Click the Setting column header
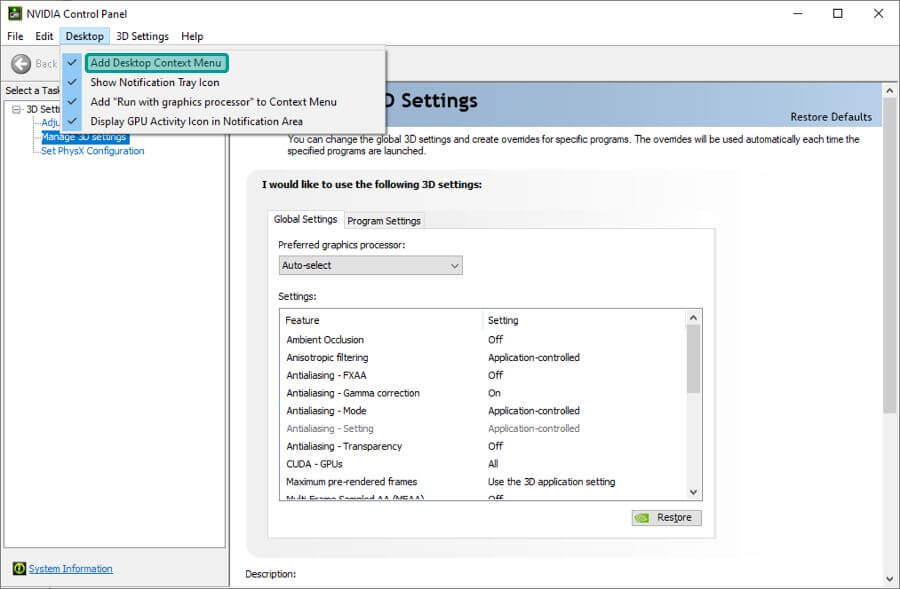900x589 pixels. [584, 320]
